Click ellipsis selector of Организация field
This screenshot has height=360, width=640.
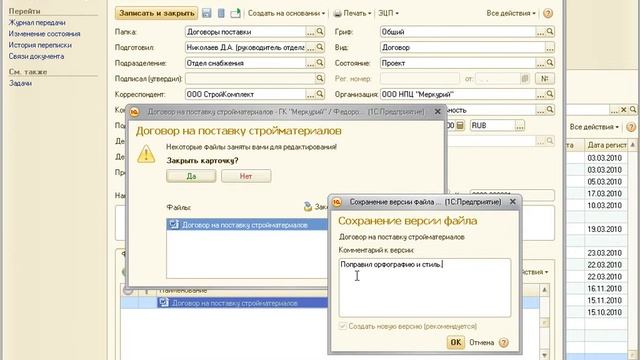point(540,94)
